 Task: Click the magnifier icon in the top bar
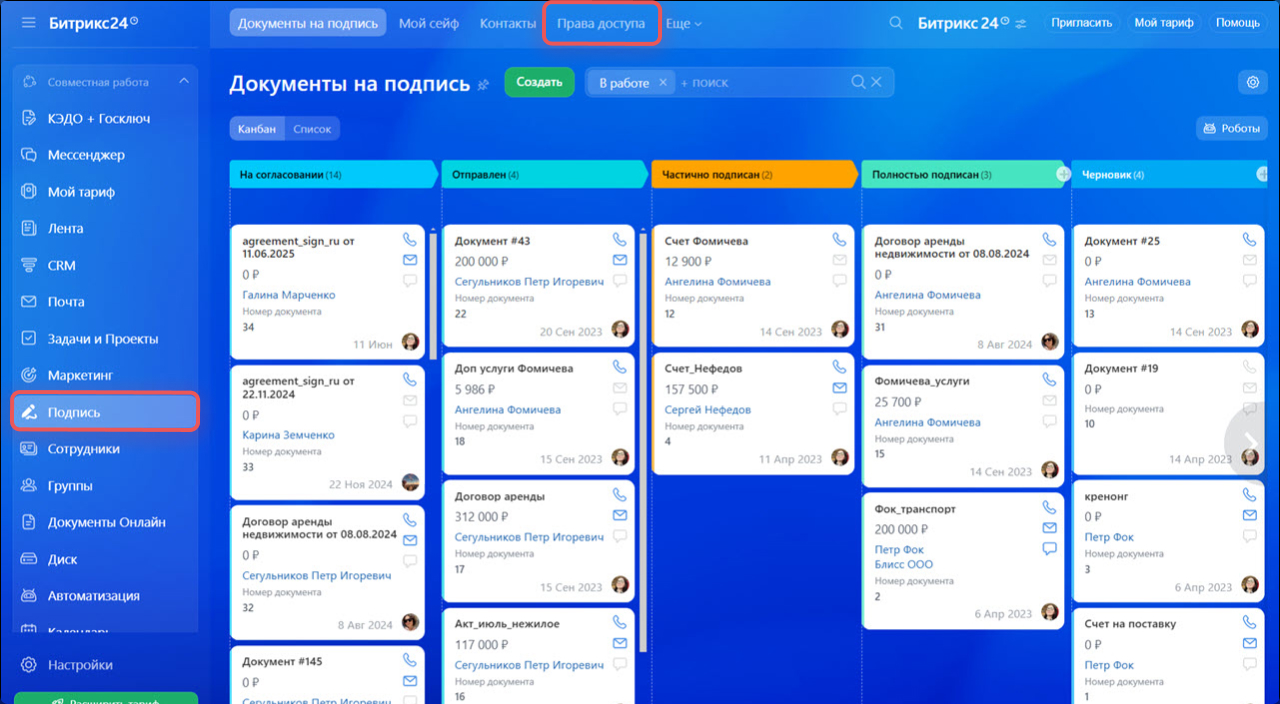click(896, 23)
